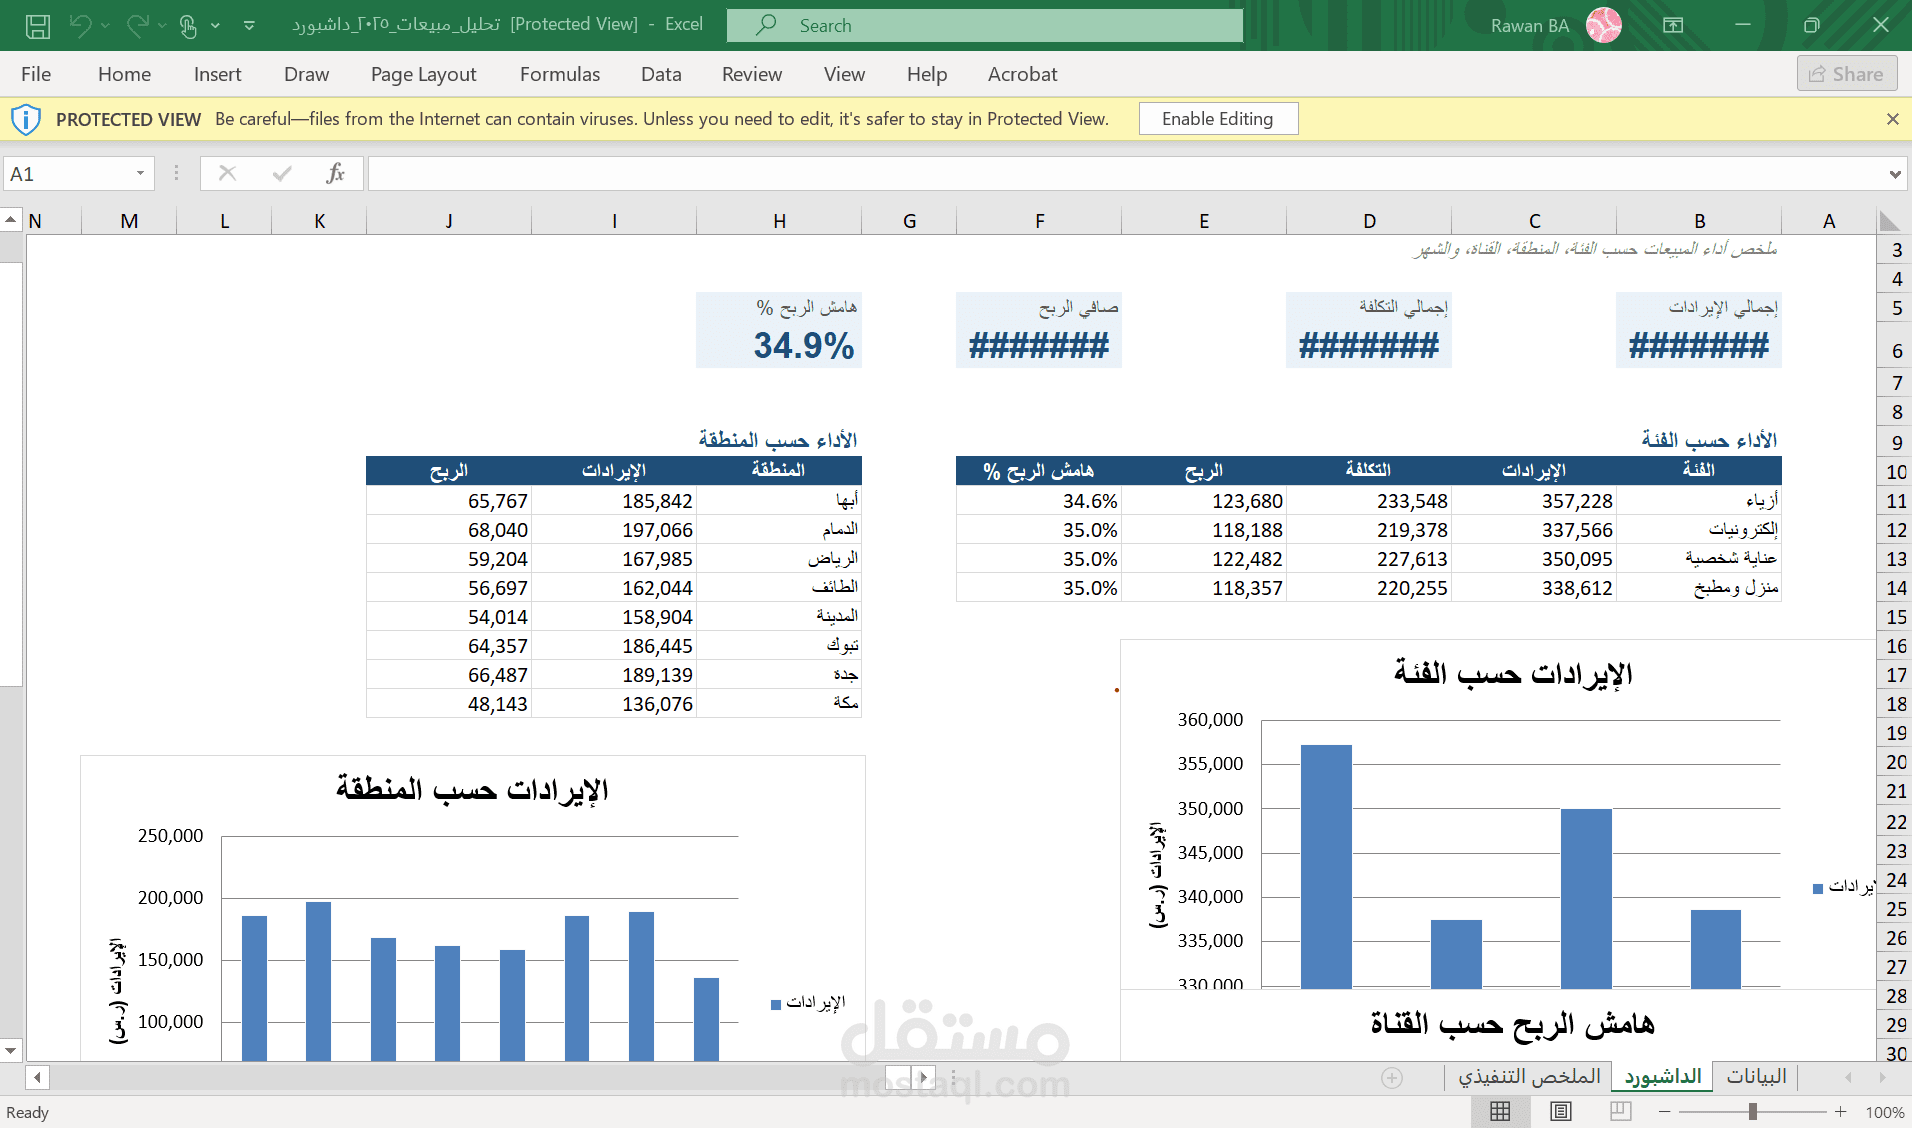Open Touch mode dropdown arrow
Viewport: 1912px width, 1128px height.
(214, 25)
